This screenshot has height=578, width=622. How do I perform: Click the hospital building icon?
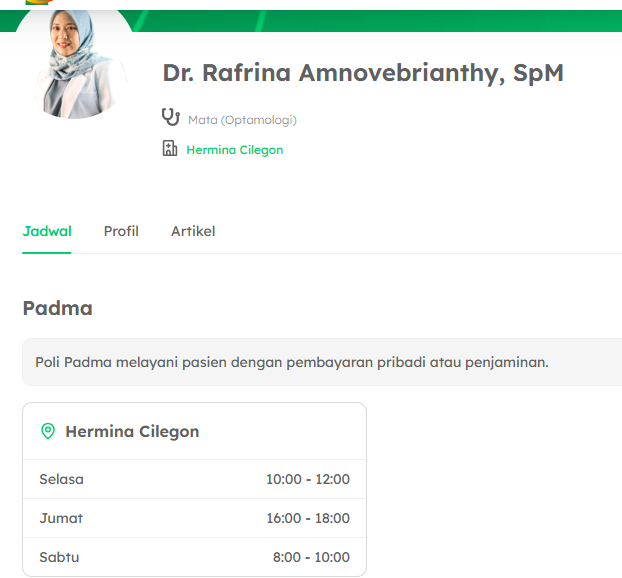(x=170, y=149)
